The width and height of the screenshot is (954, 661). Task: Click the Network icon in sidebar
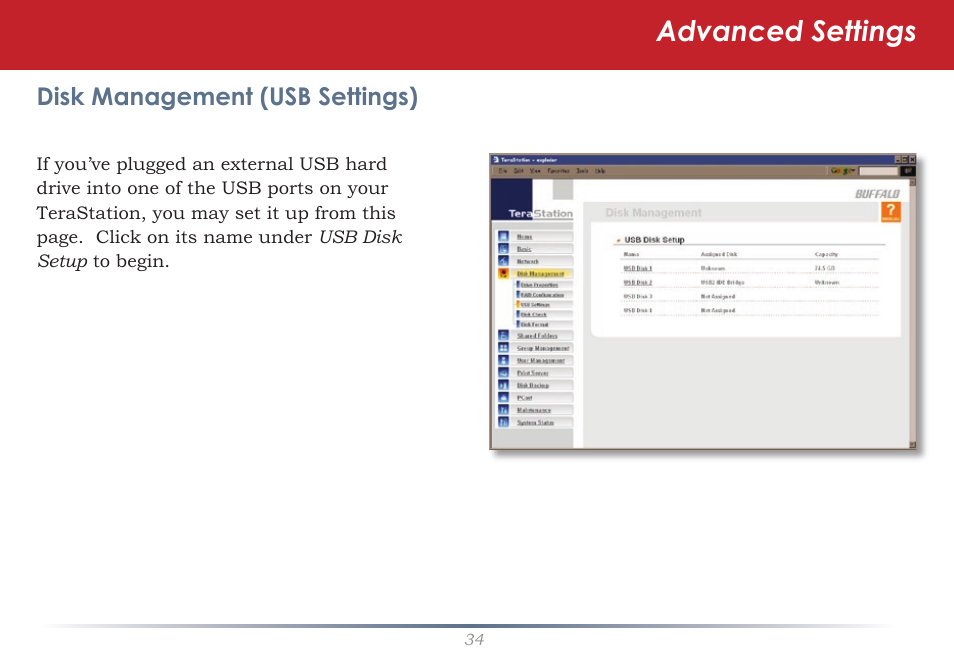point(503,261)
